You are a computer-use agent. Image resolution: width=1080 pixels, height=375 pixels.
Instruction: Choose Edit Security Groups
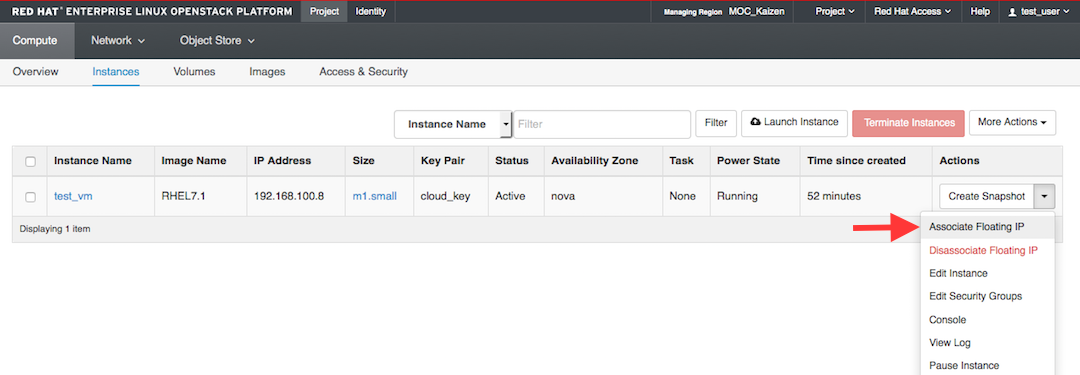(x=987, y=296)
